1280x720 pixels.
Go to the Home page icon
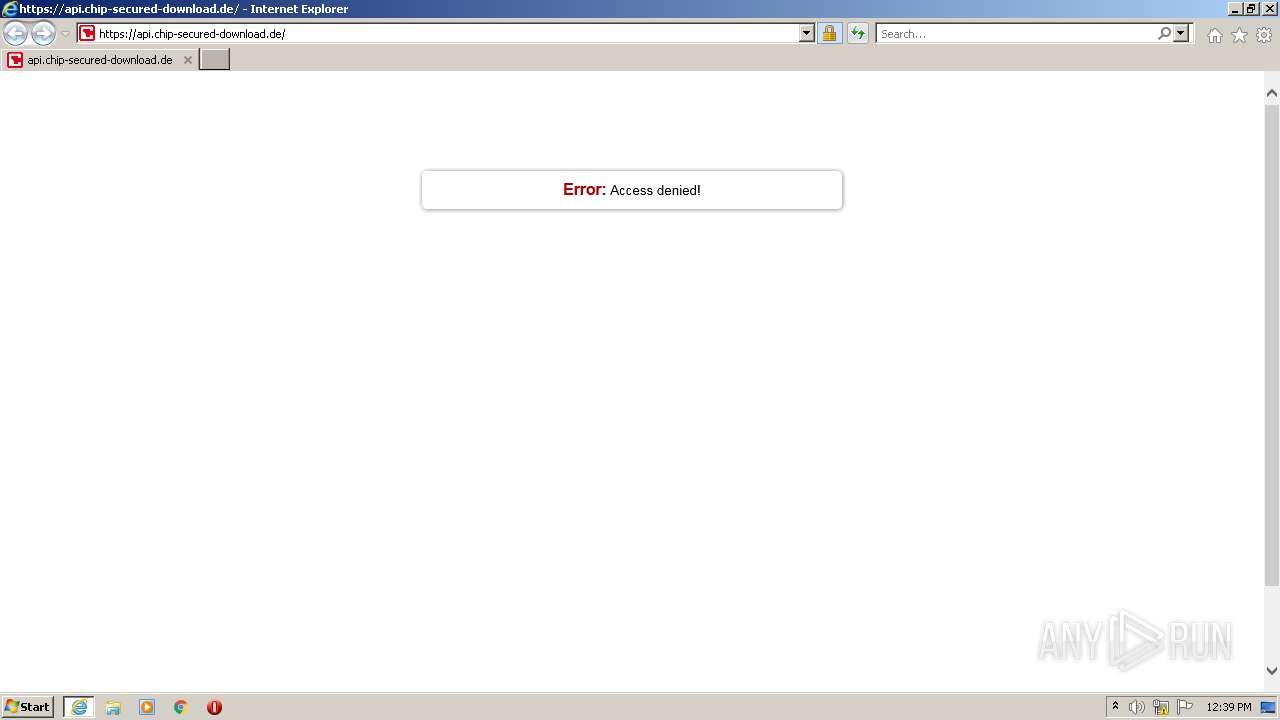(x=1214, y=35)
